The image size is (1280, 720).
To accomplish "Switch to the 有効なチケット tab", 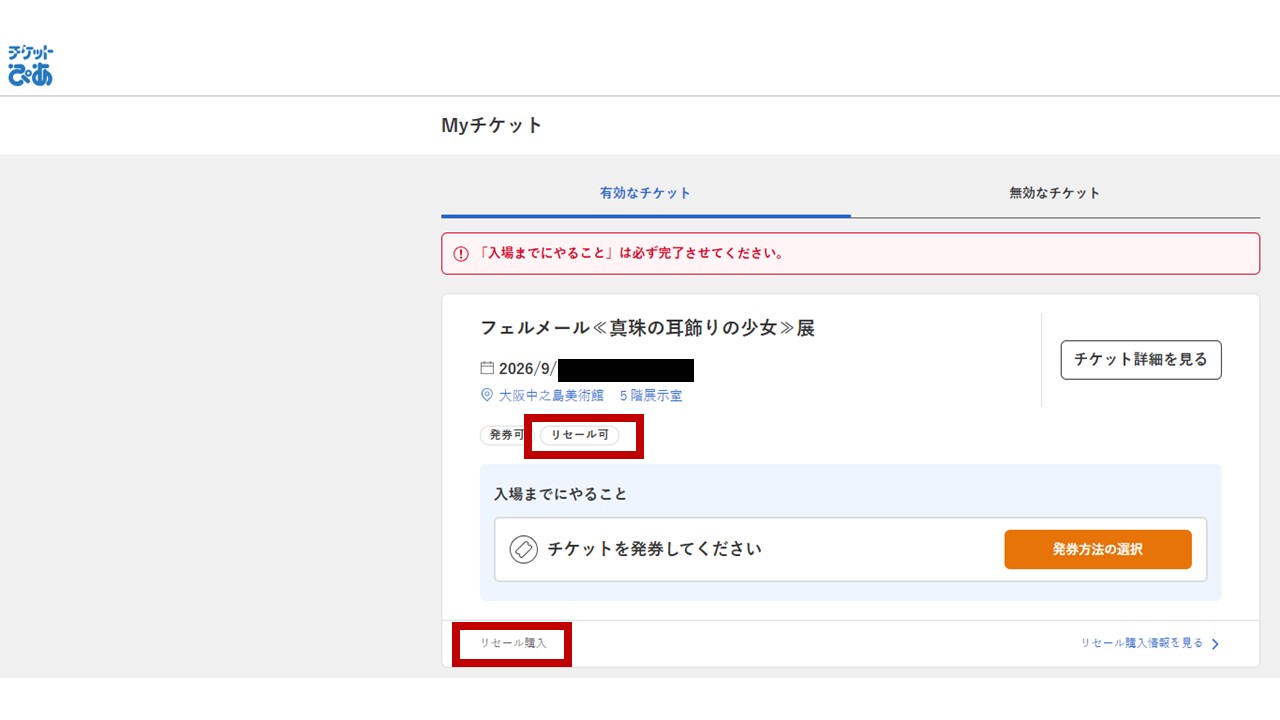I will 645,193.
